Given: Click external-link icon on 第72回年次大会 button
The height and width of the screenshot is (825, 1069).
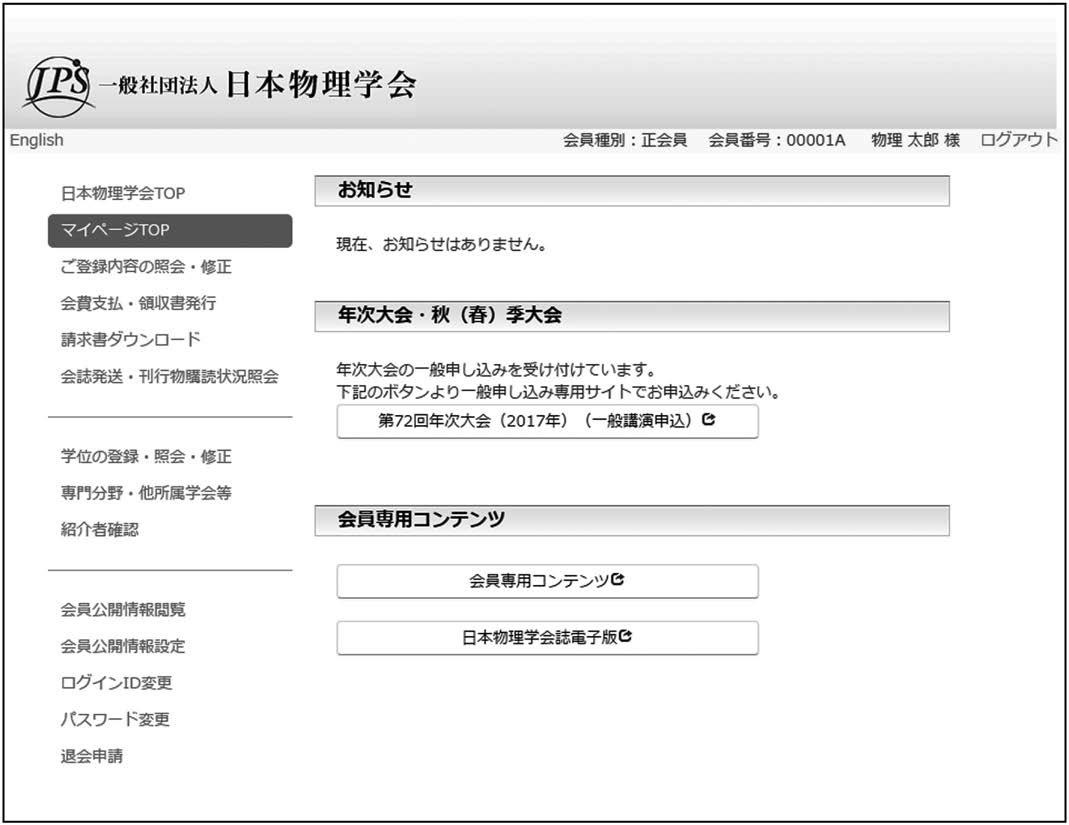Looking at the screenshot, I should point(708,420).
